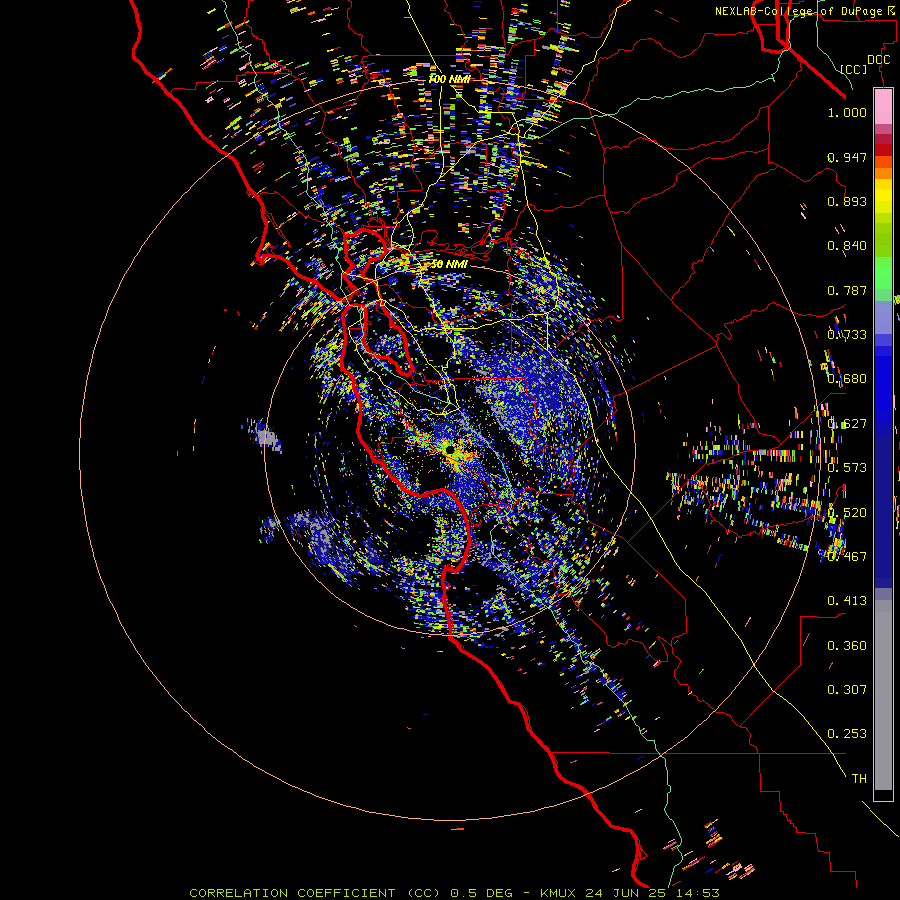Click the bright green segment of the color bar
The image size is (900, 900).
(883, 273)
